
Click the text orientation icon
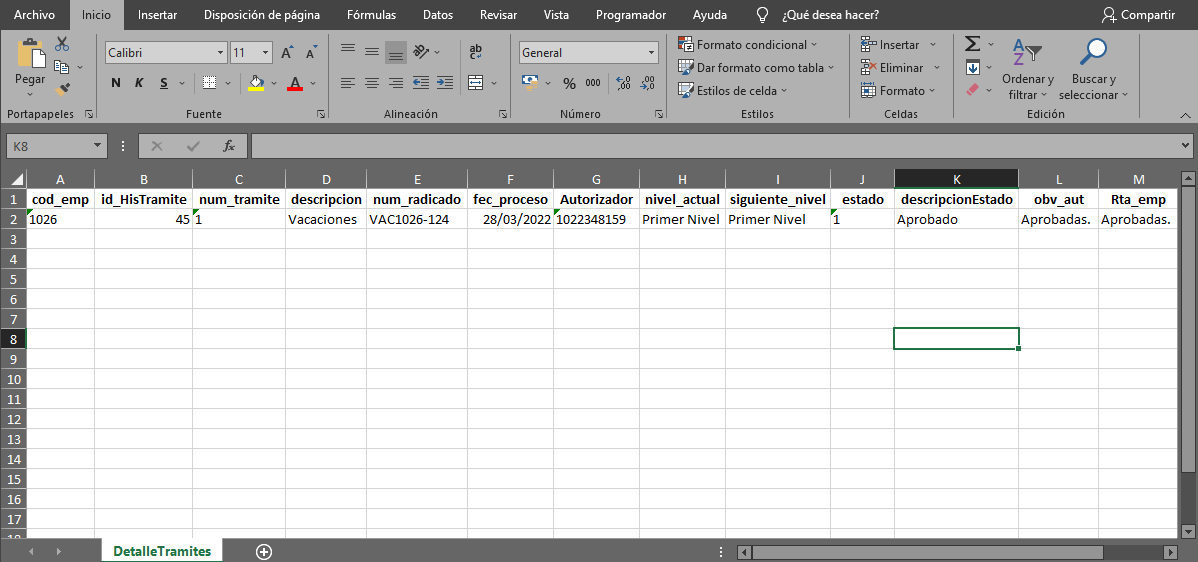point(421,51)
